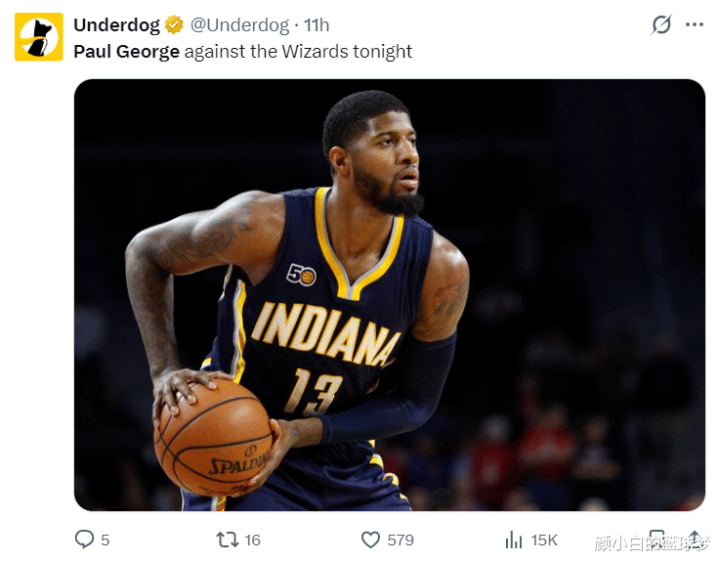
Task: Click the gold verified badge next to Underdog
Action: click(x=174, y=25)
